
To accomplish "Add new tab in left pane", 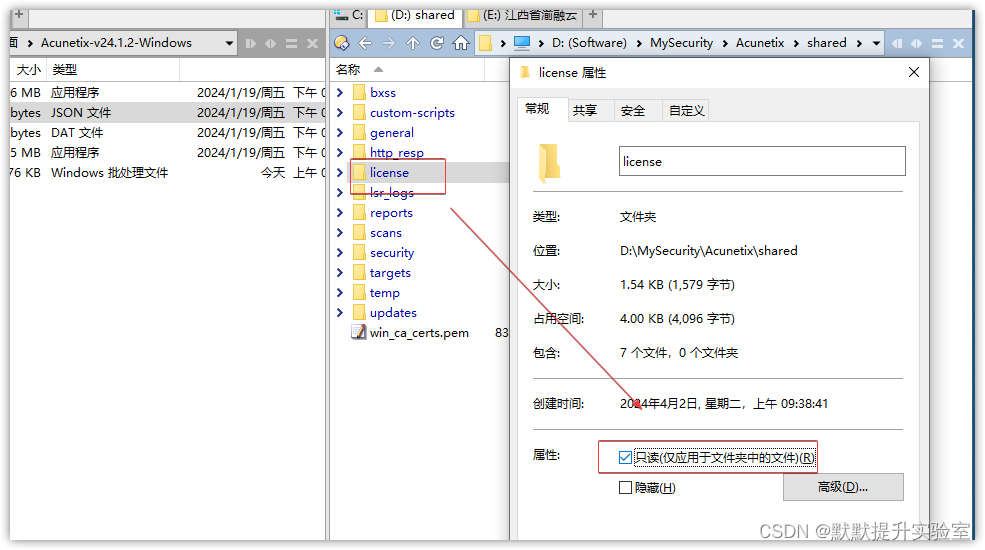I will 19,14.
